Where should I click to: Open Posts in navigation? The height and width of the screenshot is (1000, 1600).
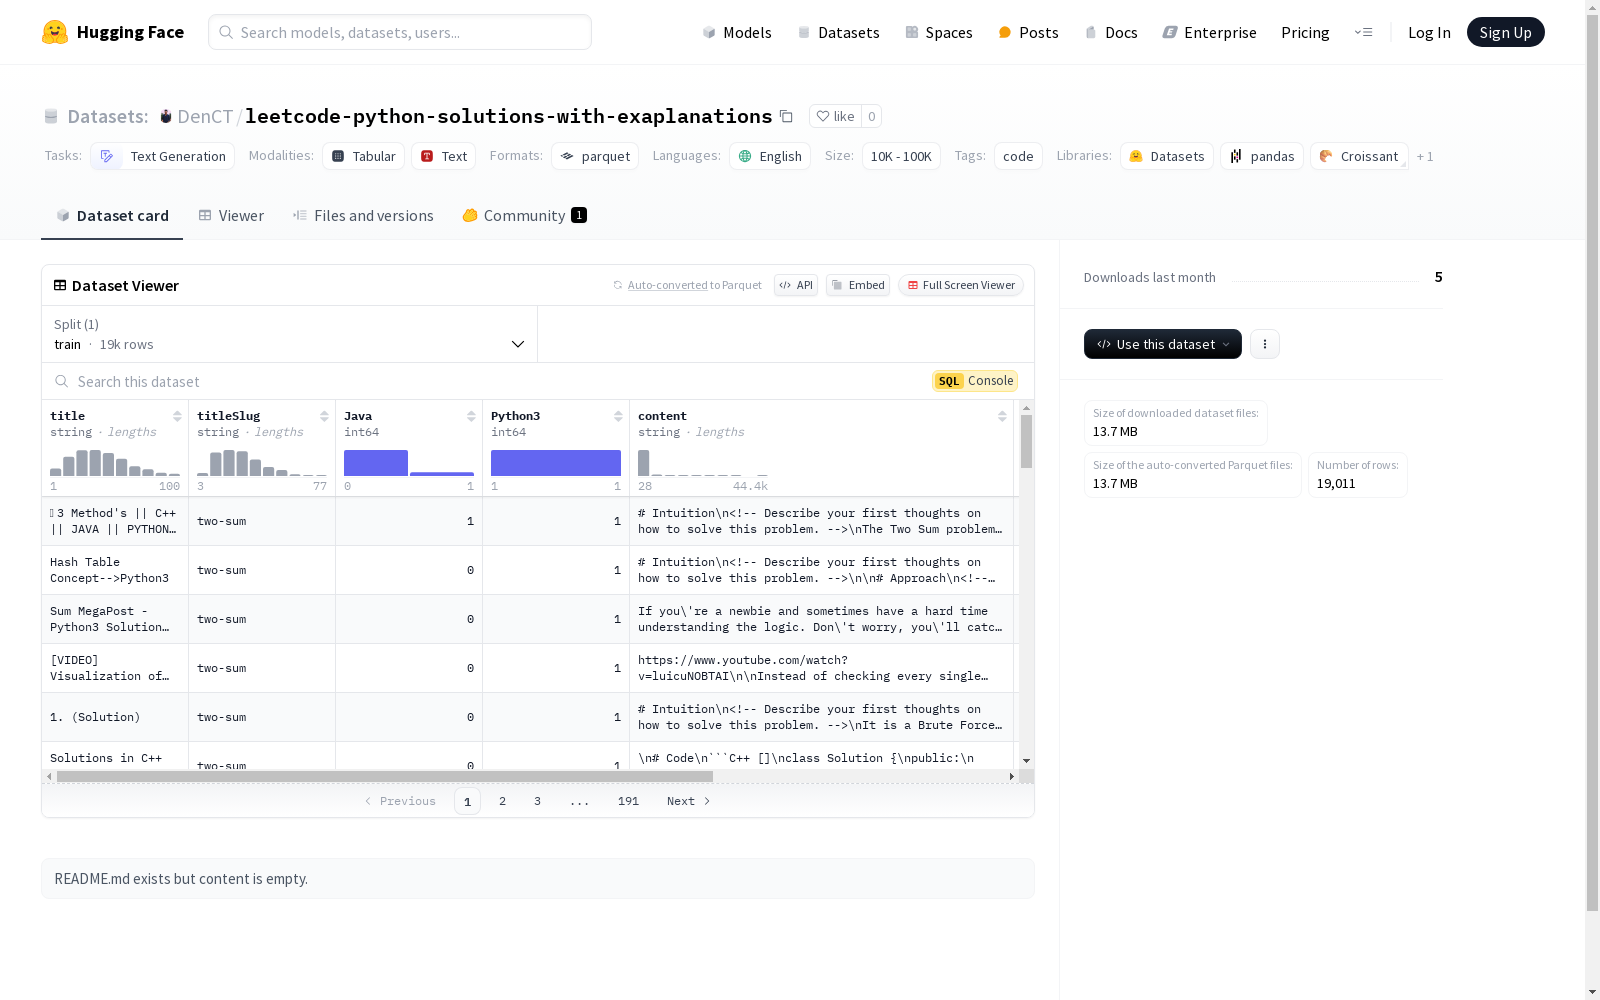[1028, 32]
